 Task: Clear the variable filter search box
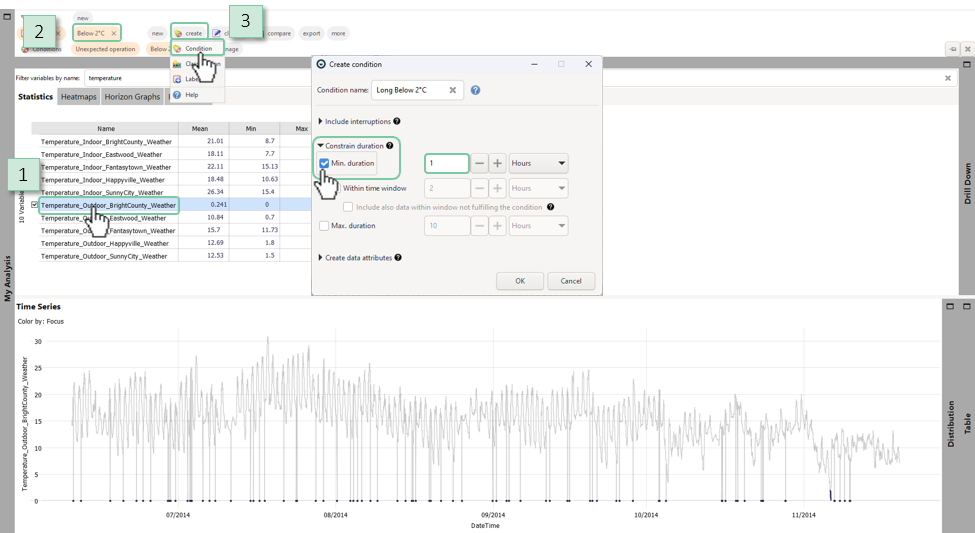click(x=947, y=77)
